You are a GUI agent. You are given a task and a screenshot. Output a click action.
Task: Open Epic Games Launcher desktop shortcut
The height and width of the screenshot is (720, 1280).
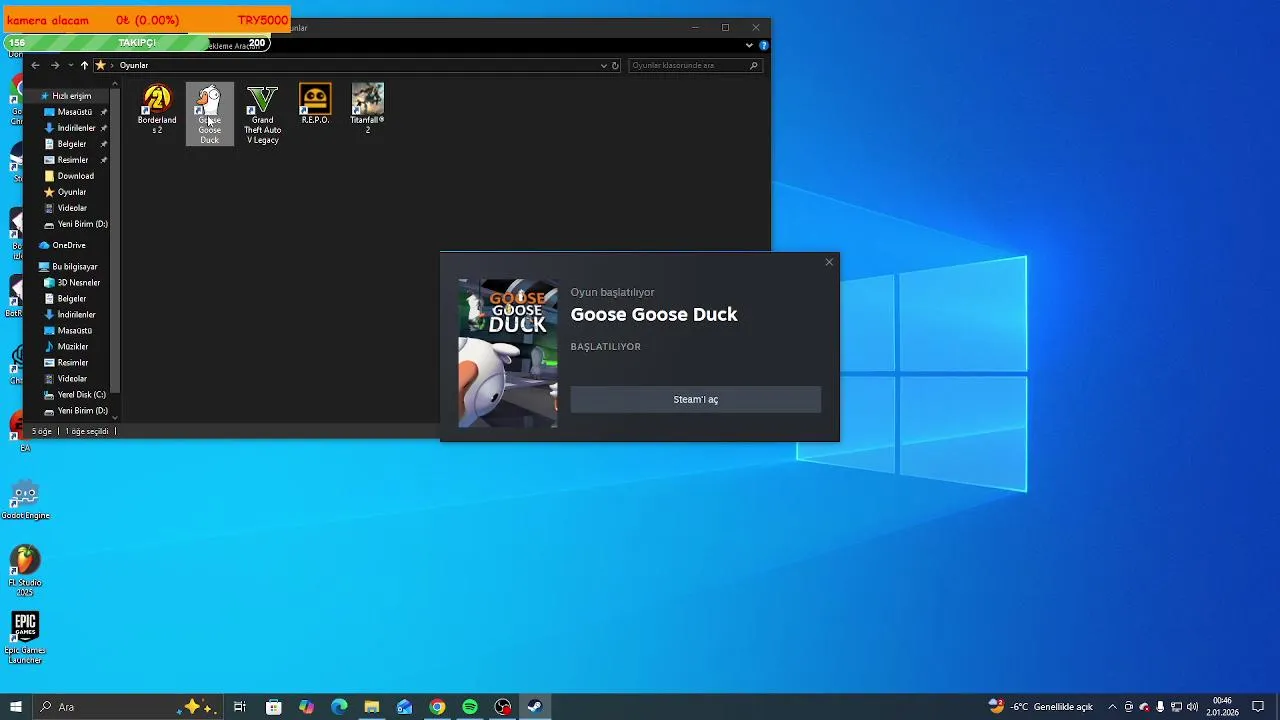pyautogui.click(x=25, y=638)
